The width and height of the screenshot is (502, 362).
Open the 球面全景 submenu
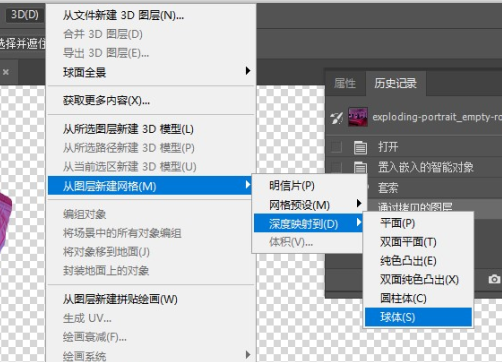pos(151,72)
